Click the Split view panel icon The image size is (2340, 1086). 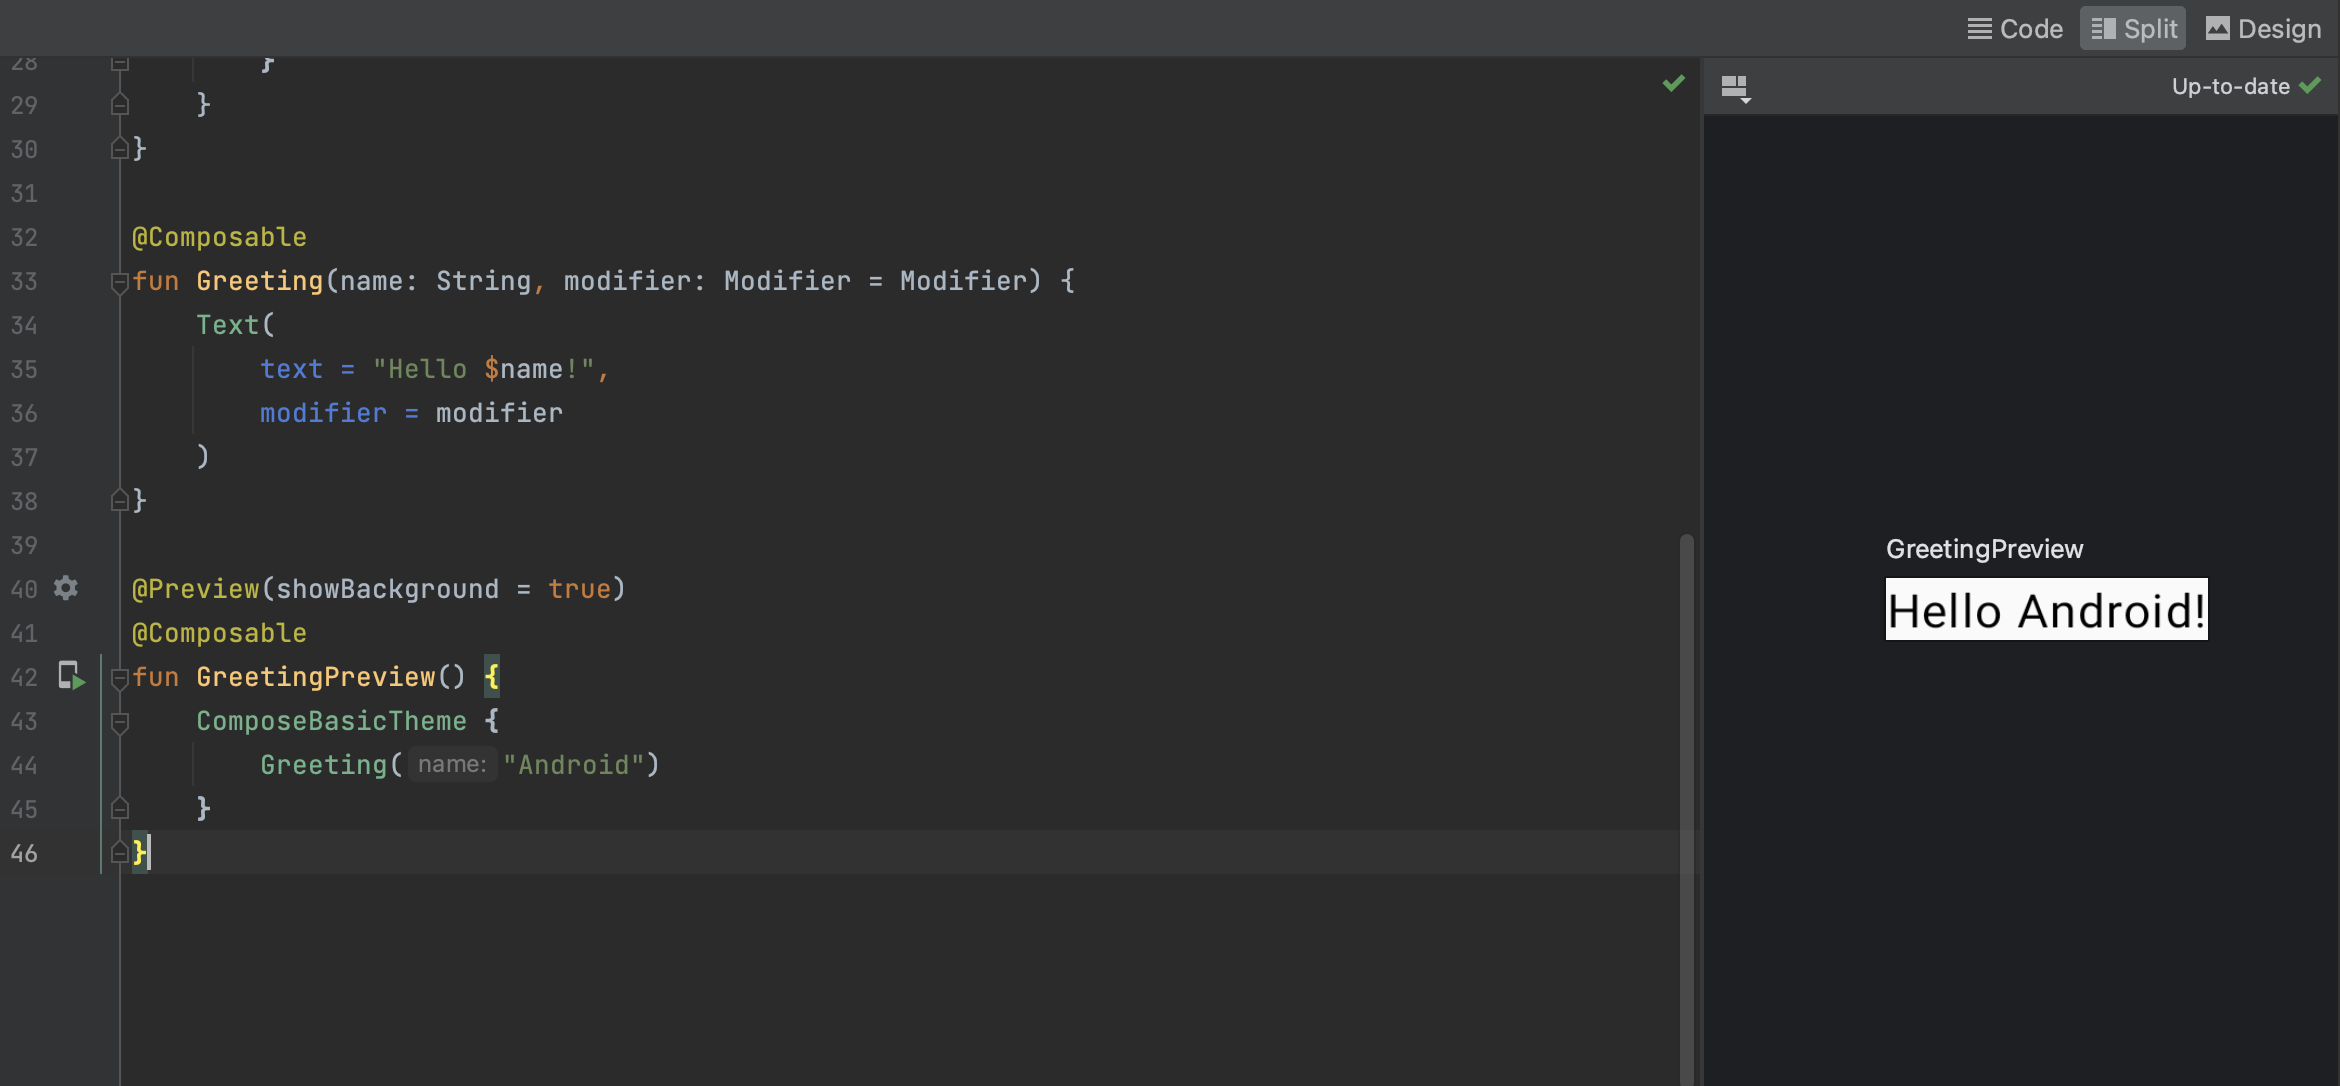[2103, 29]
